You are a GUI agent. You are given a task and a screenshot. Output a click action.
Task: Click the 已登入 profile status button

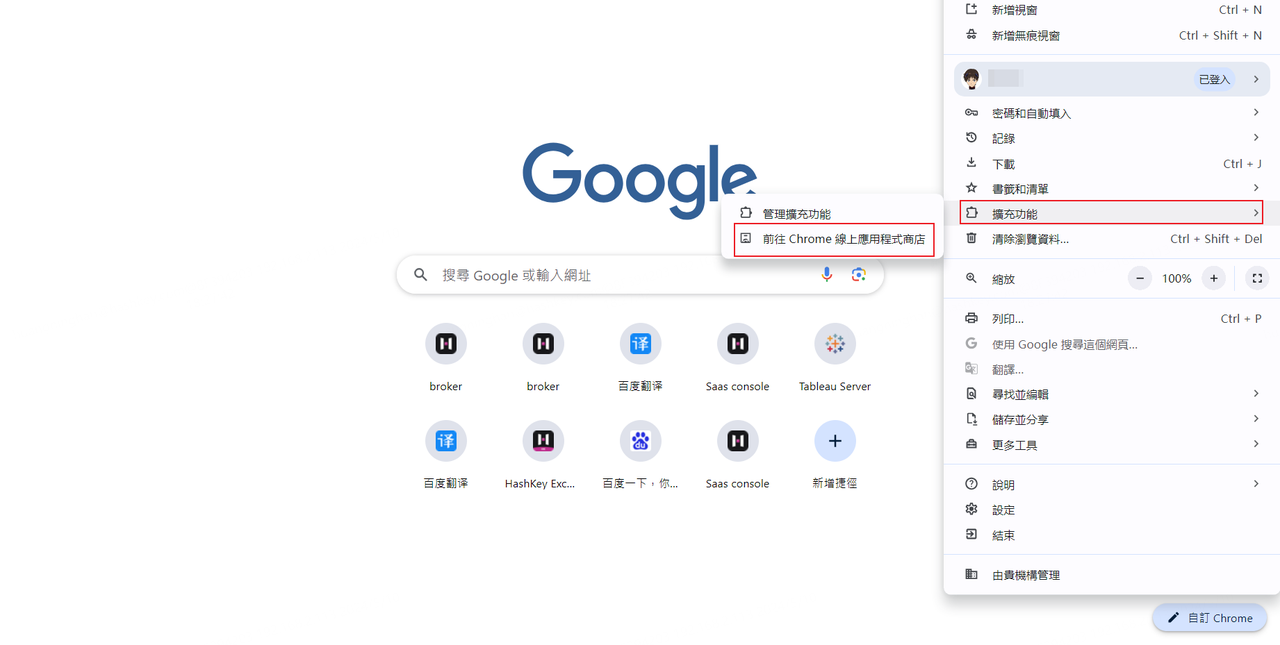tap(1214, 79)
